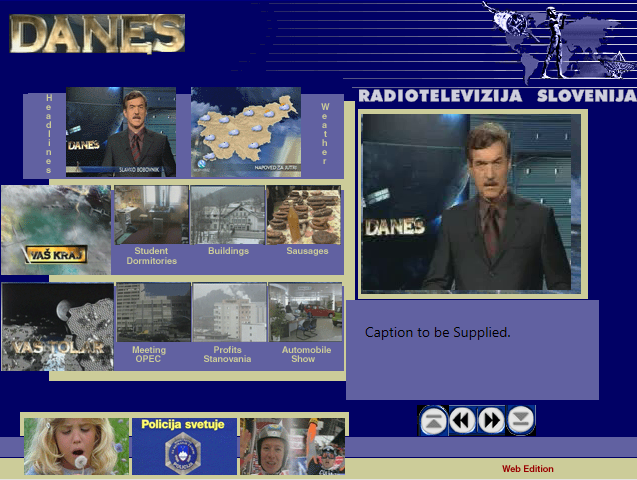The width and height of the screenshot is (637, 480).
Task: Click the fast-forward double-arrow button
Action: click(492, 420)
